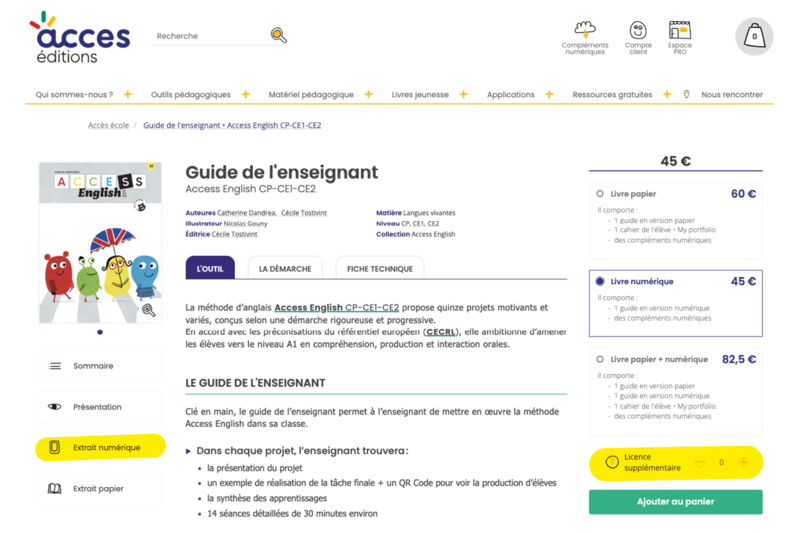
Task: Expand the Qui sommes-nous plus sign
Action: 128,94
